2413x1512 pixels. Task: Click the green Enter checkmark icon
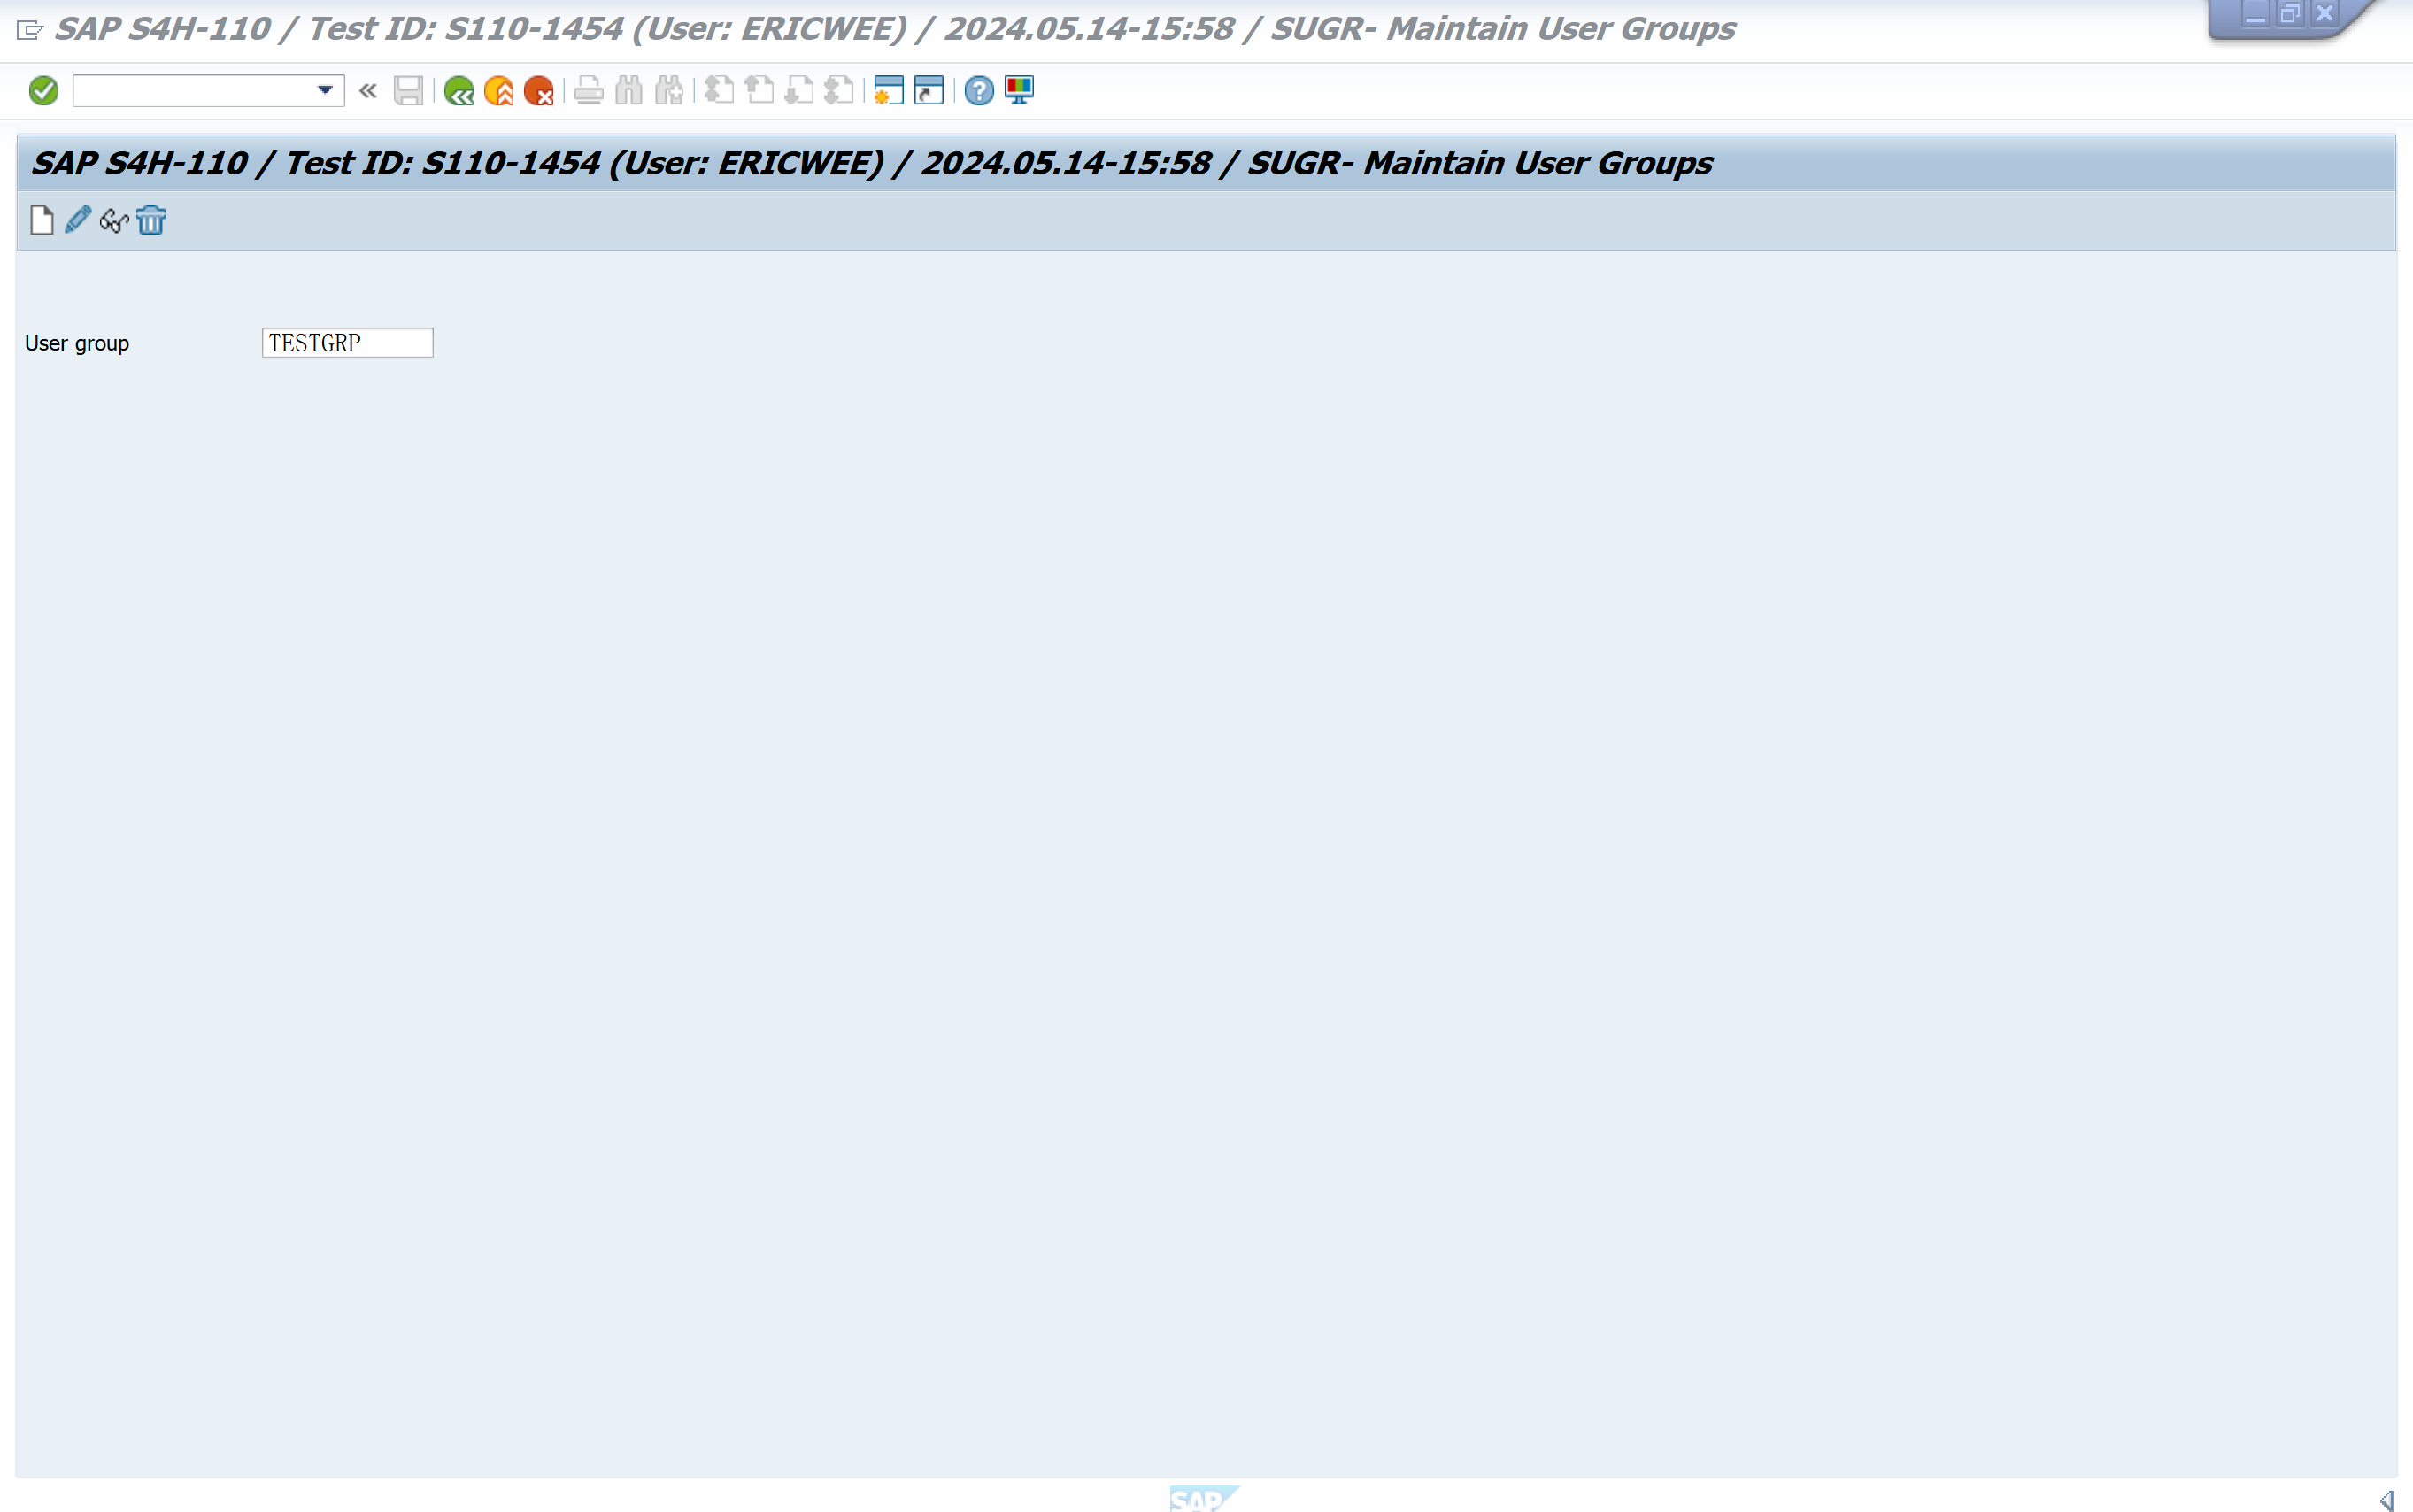pyautogui.click(x=43, y=91)
